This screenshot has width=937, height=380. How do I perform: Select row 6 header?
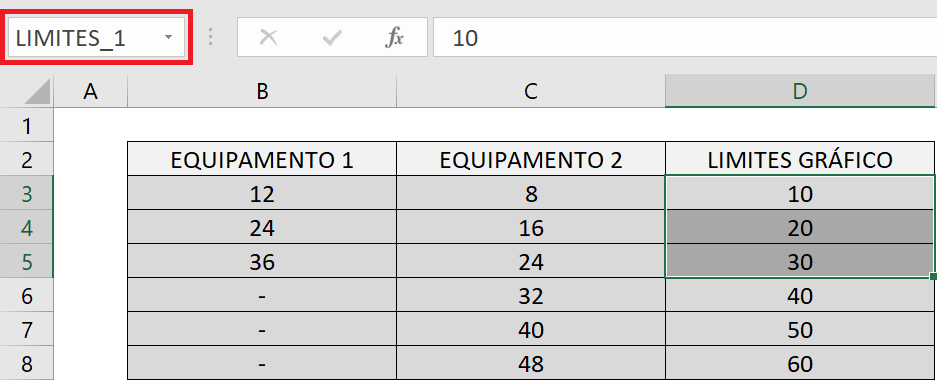pos(27,295)
